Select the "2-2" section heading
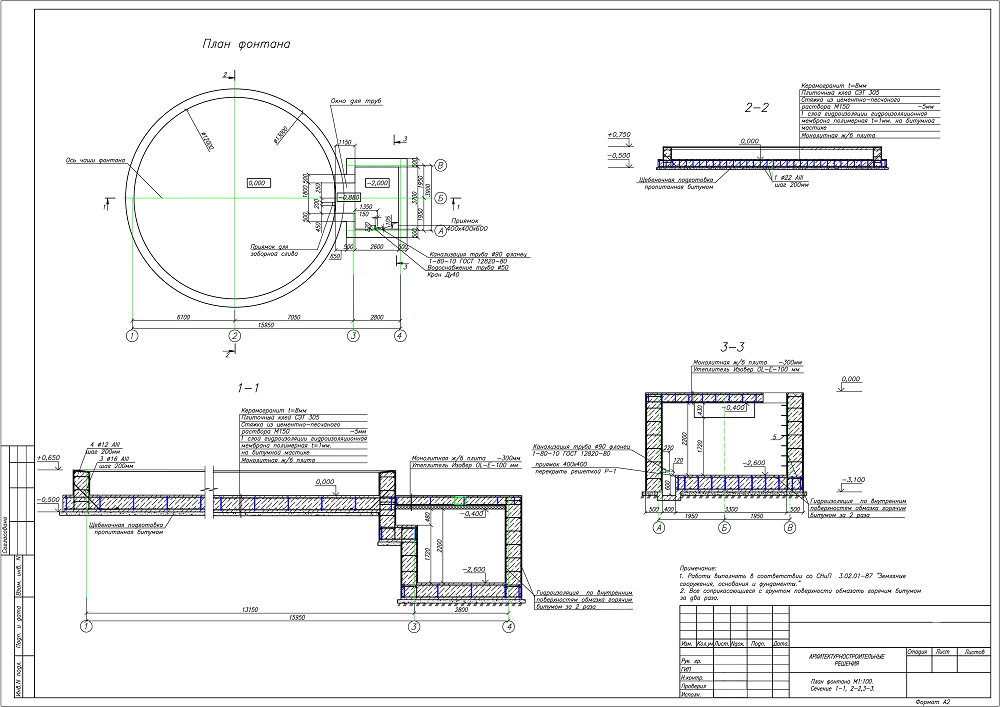This screenshot has width=1000, height=707. click(757, 108)
